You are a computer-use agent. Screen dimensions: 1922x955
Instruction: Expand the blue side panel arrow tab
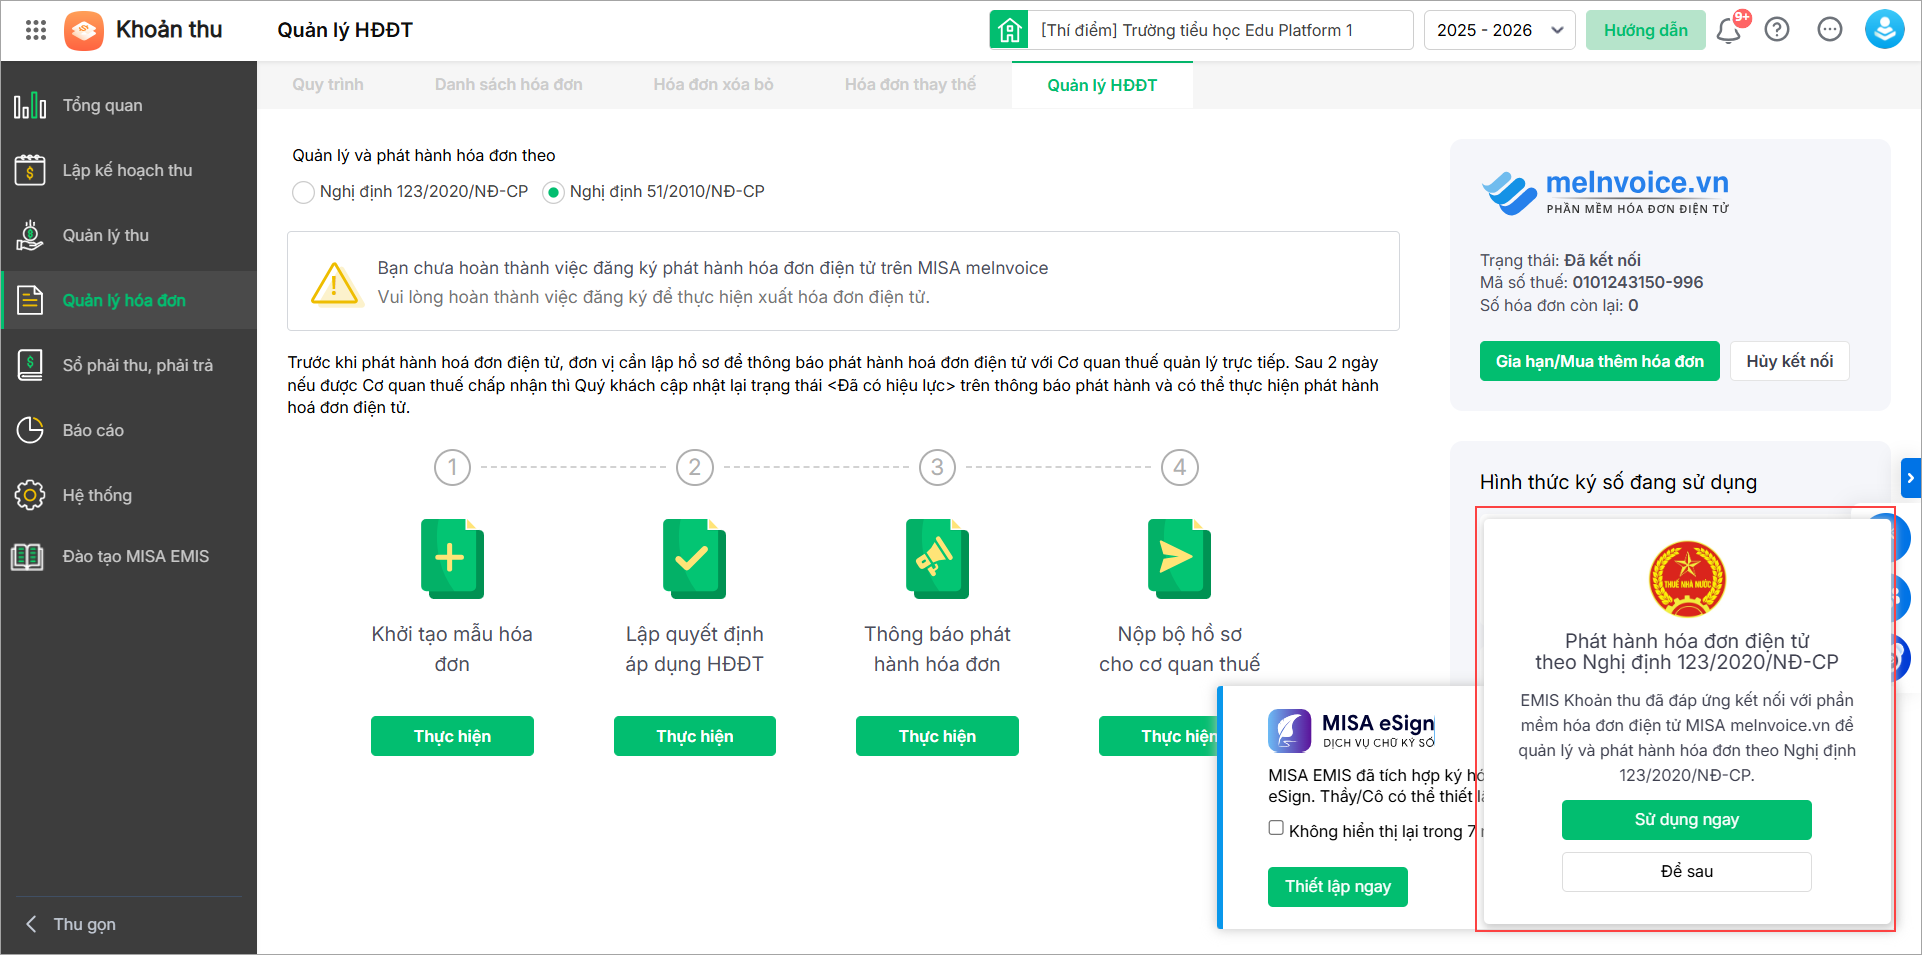point(1911,478)
